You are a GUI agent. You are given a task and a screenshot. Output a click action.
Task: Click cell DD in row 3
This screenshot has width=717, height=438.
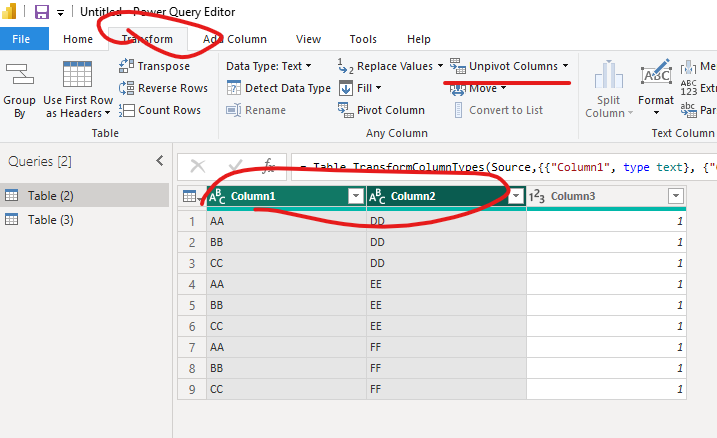(447, 263)
